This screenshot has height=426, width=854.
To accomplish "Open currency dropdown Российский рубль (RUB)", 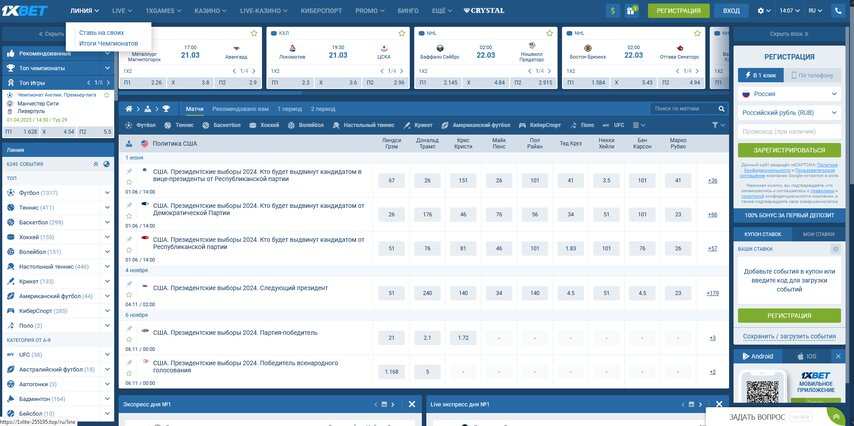I will tap(789, 113).
